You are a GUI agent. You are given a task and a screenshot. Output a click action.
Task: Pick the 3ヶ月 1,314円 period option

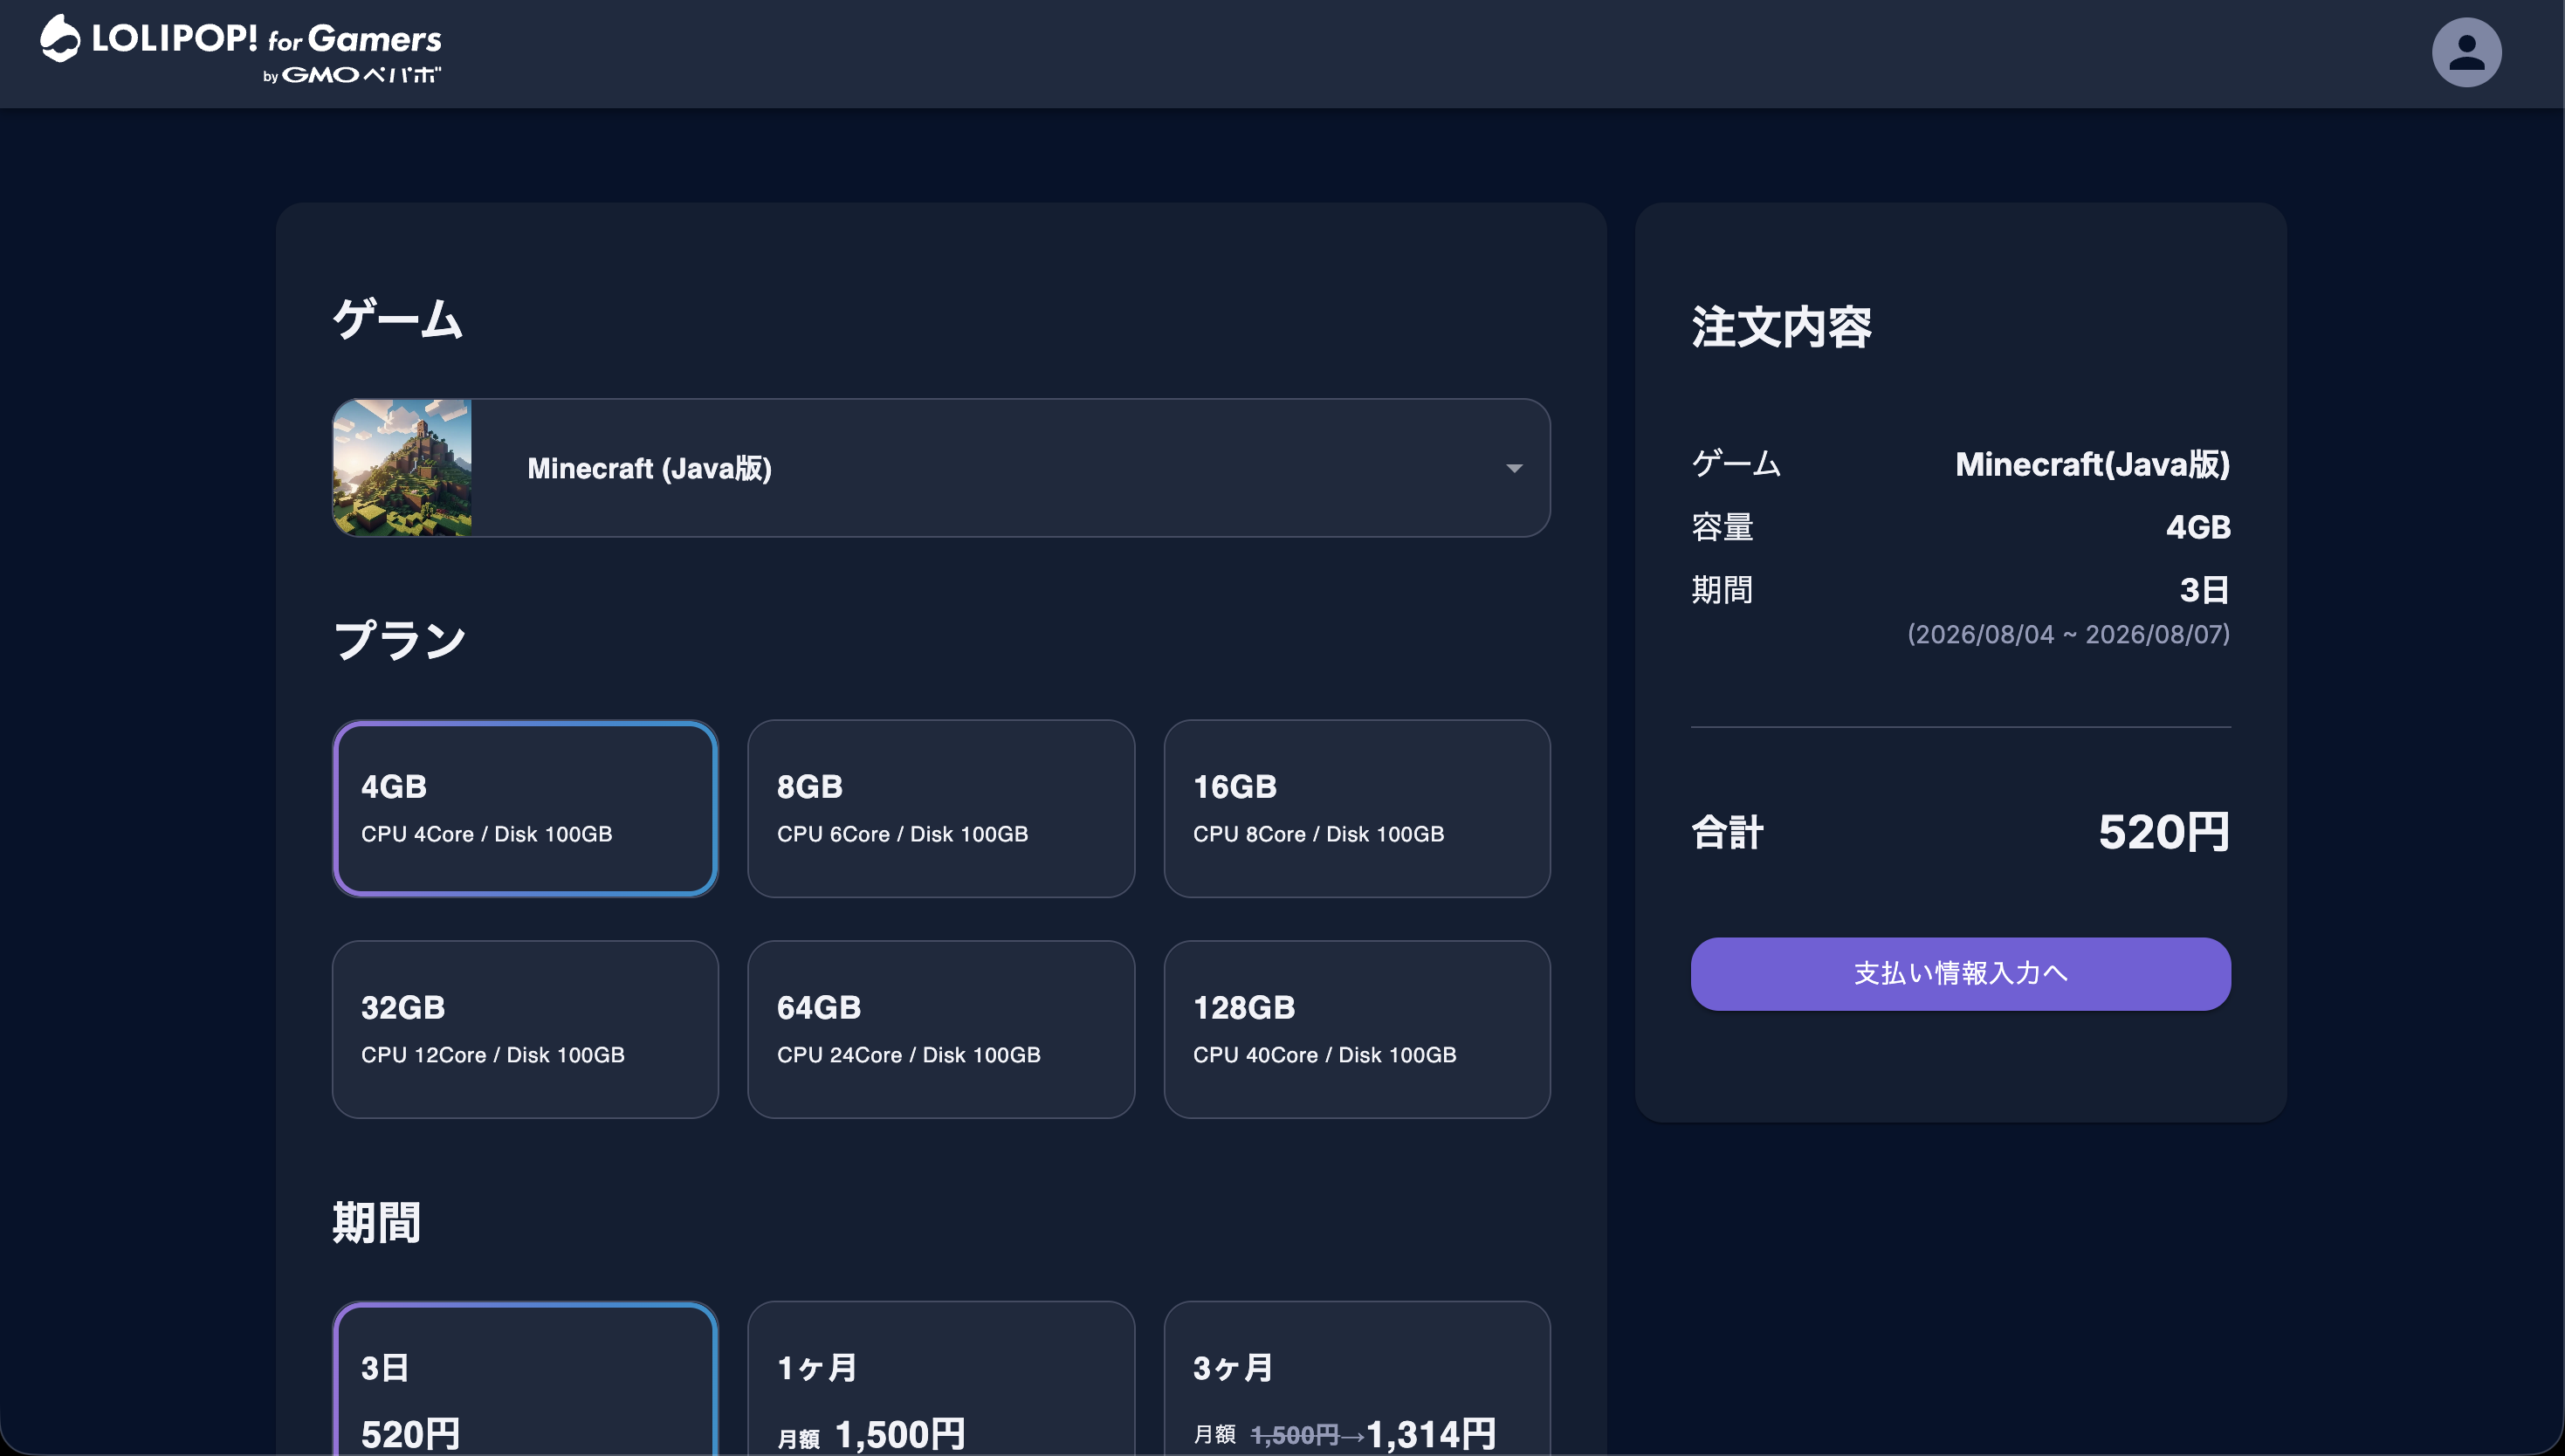click(x=1356, y=1380)
